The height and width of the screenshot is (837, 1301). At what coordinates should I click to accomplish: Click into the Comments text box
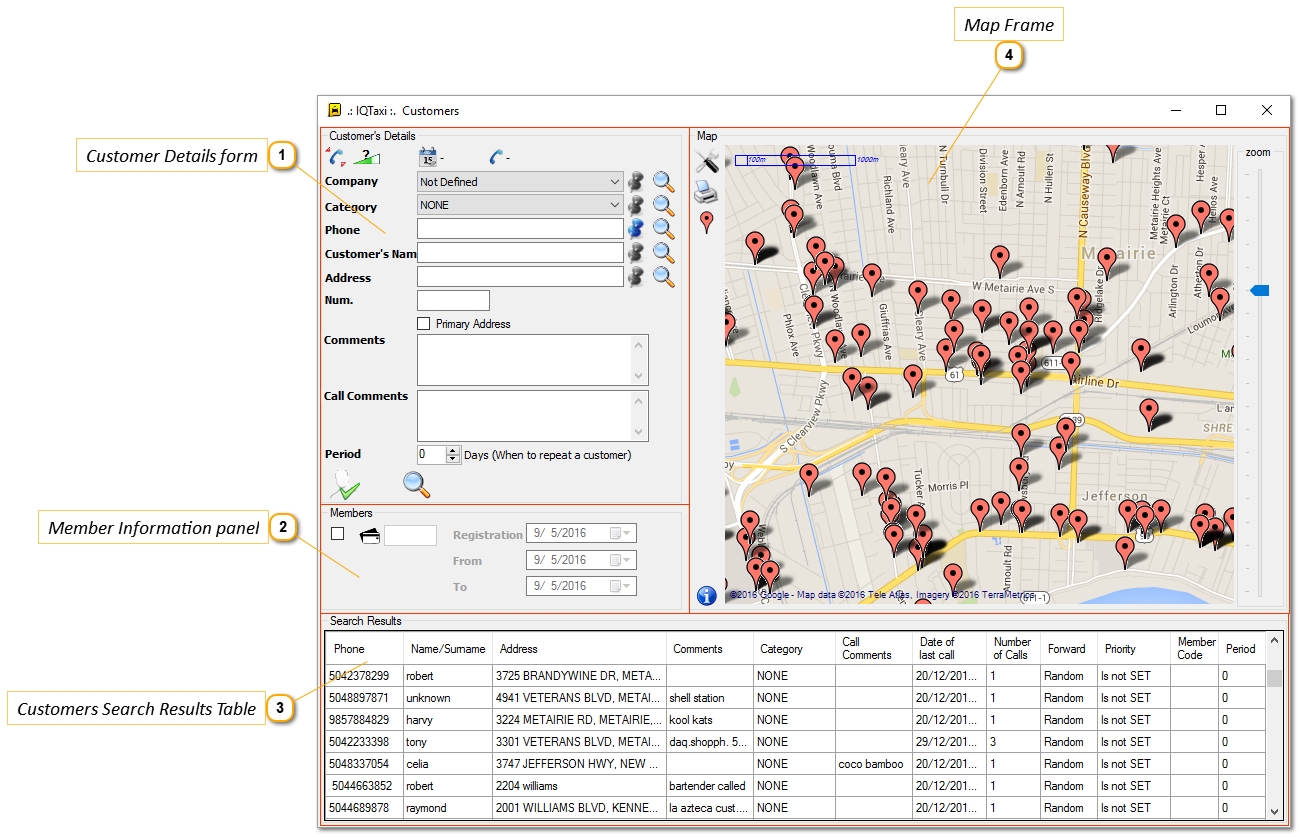[533, 360]
